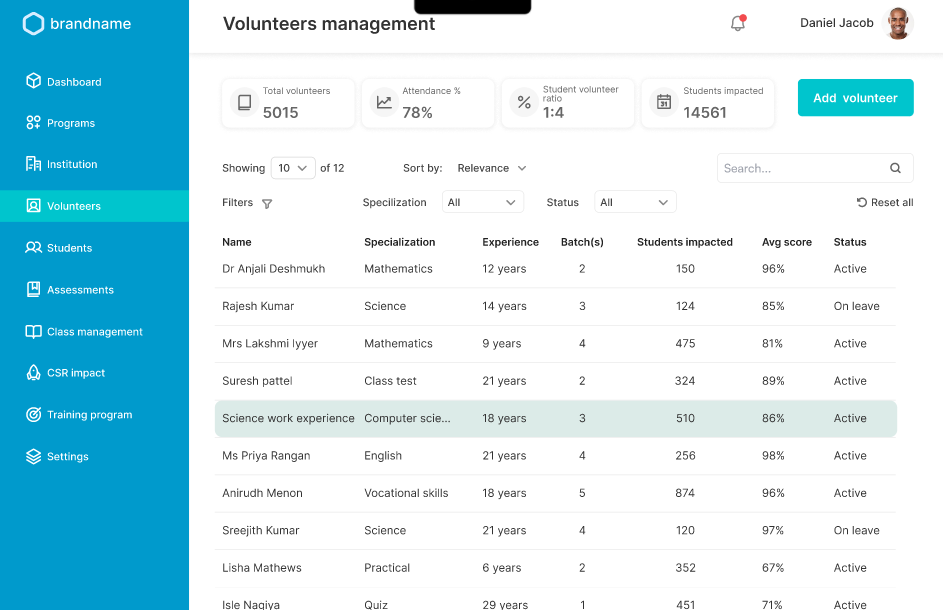
Task: Click the Student volunteer ratio percent icon
Action: tap(524, 102)
